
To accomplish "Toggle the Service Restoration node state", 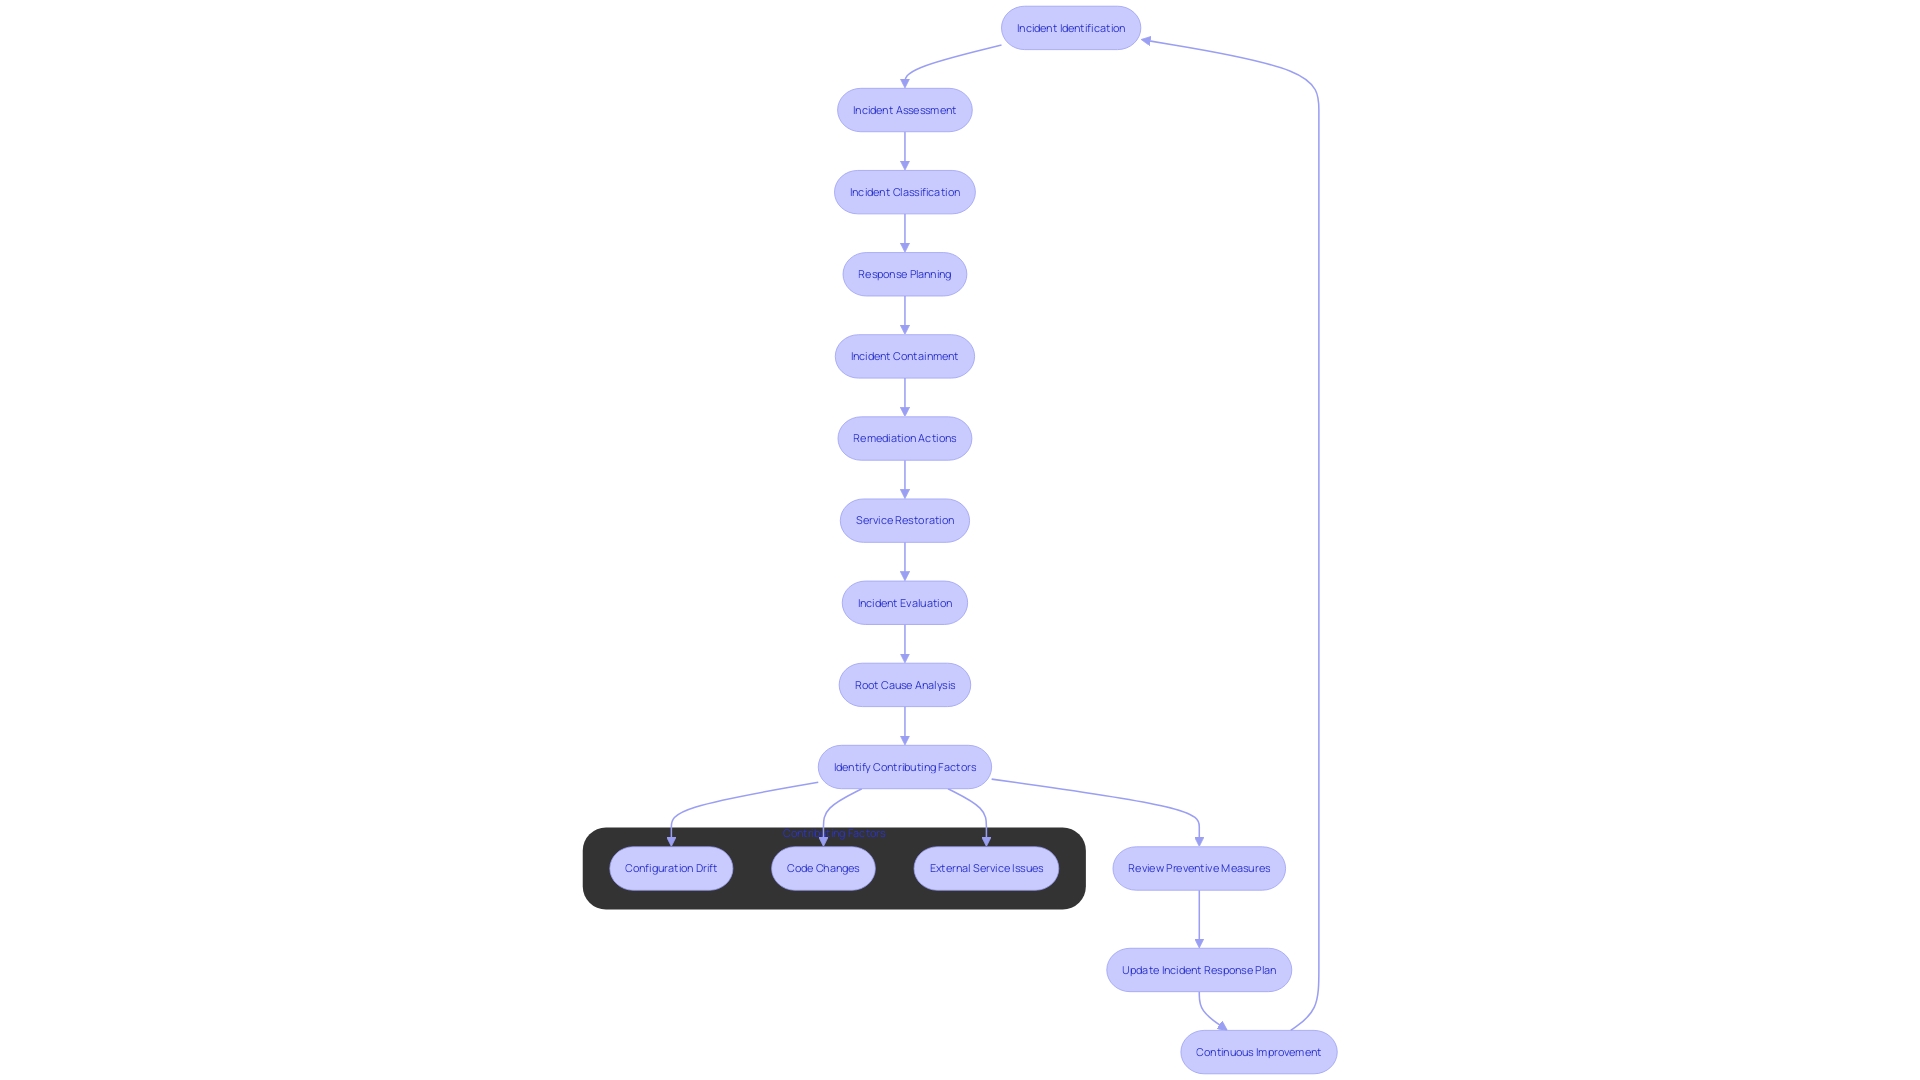I will click(x=903, y=520).
